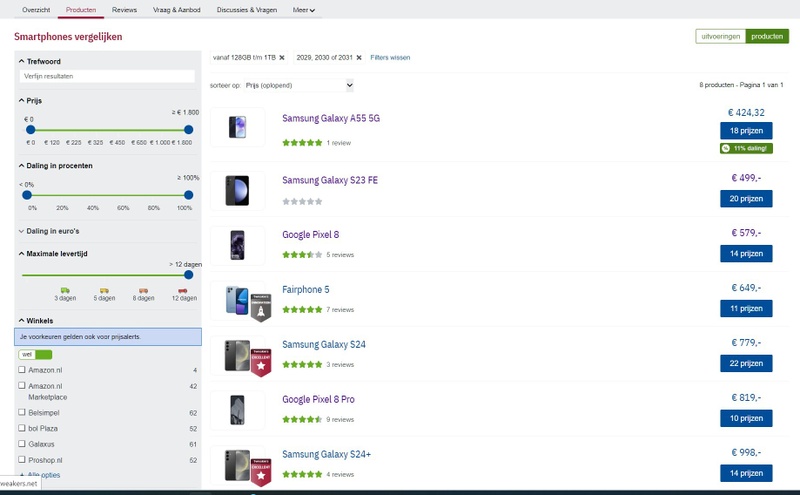View 11 prijzen for Fairphone 5

[x=746, y=308]
